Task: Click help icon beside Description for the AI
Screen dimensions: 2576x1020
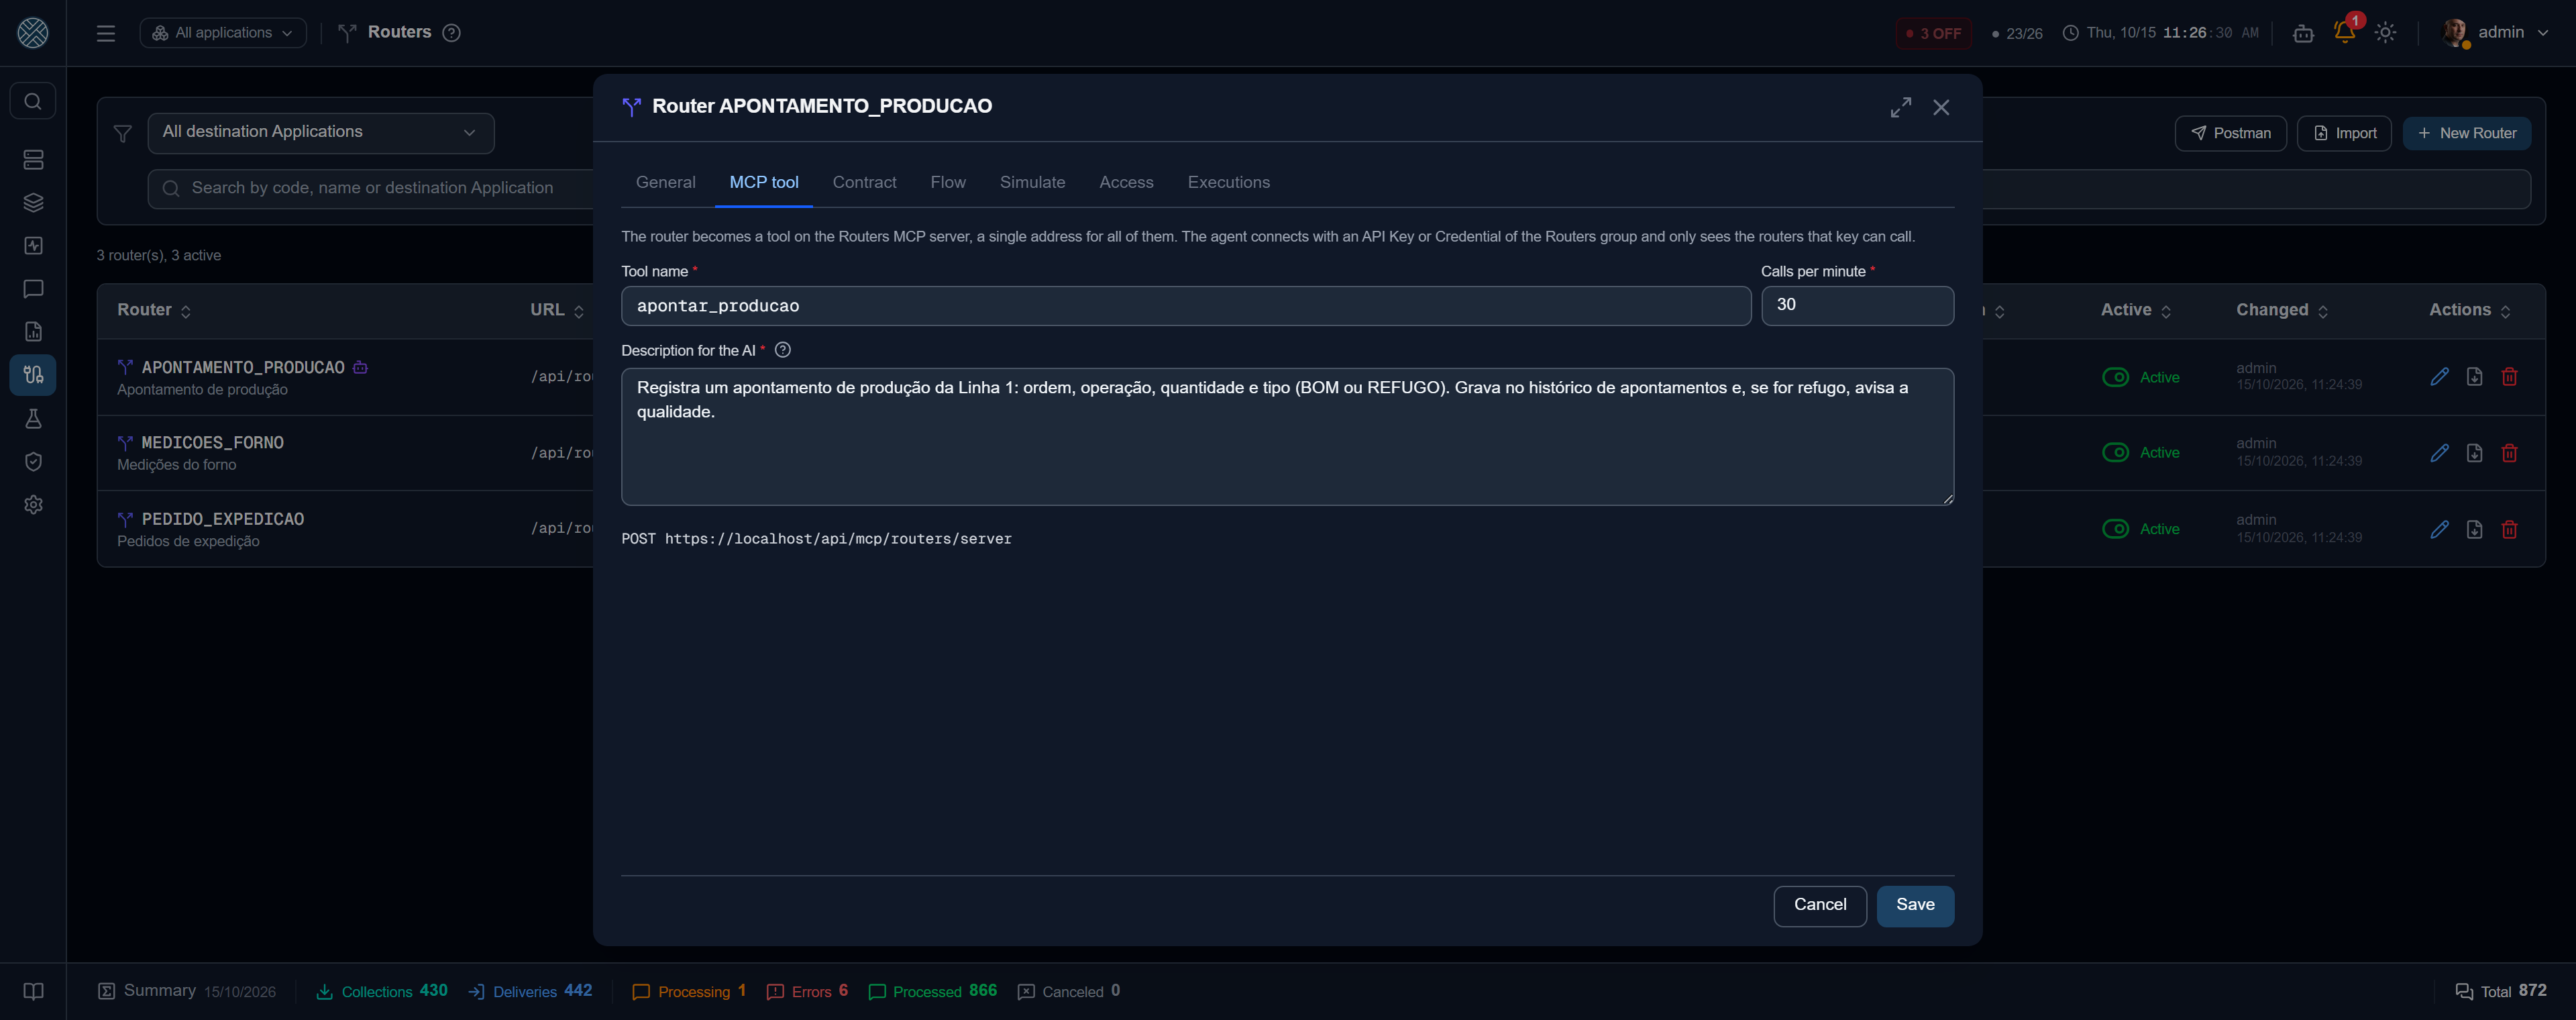Action: click(783, 350)
